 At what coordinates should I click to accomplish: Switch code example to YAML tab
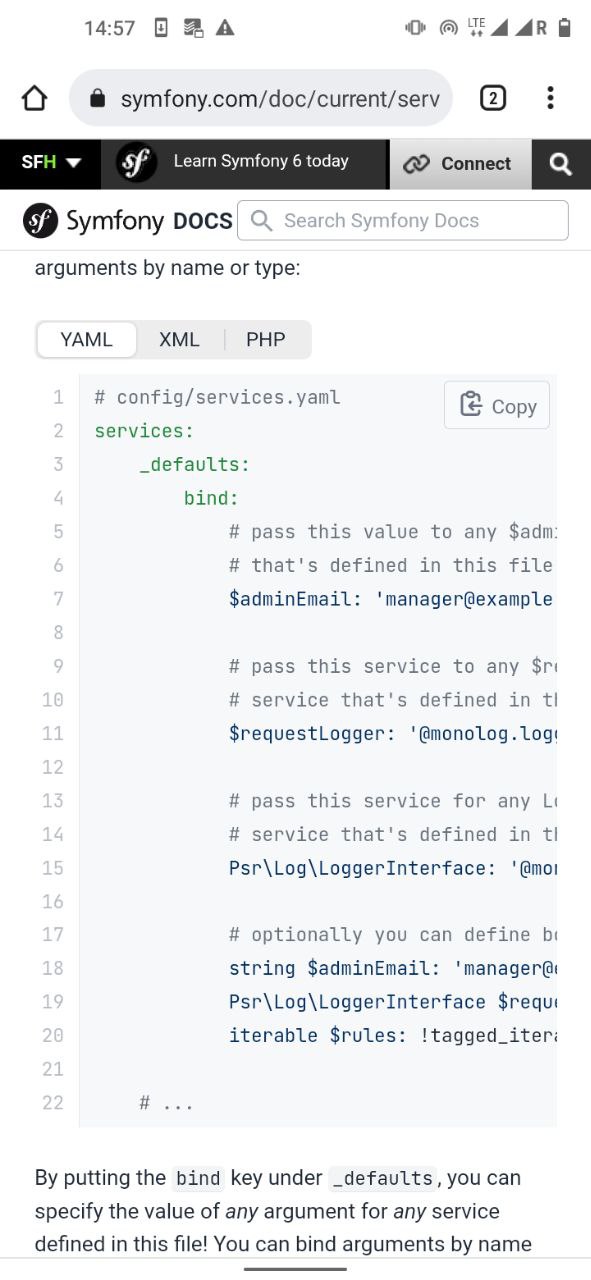click(x=87, y=340)
